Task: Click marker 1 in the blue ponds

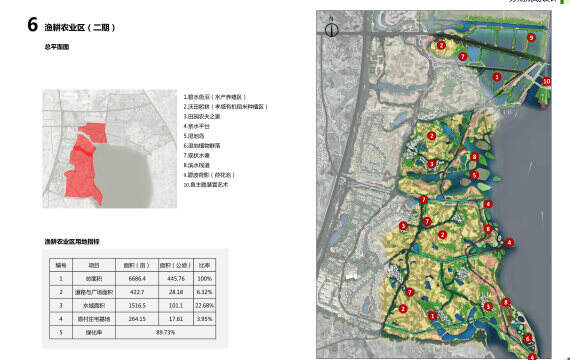Action: click(497, 77)
